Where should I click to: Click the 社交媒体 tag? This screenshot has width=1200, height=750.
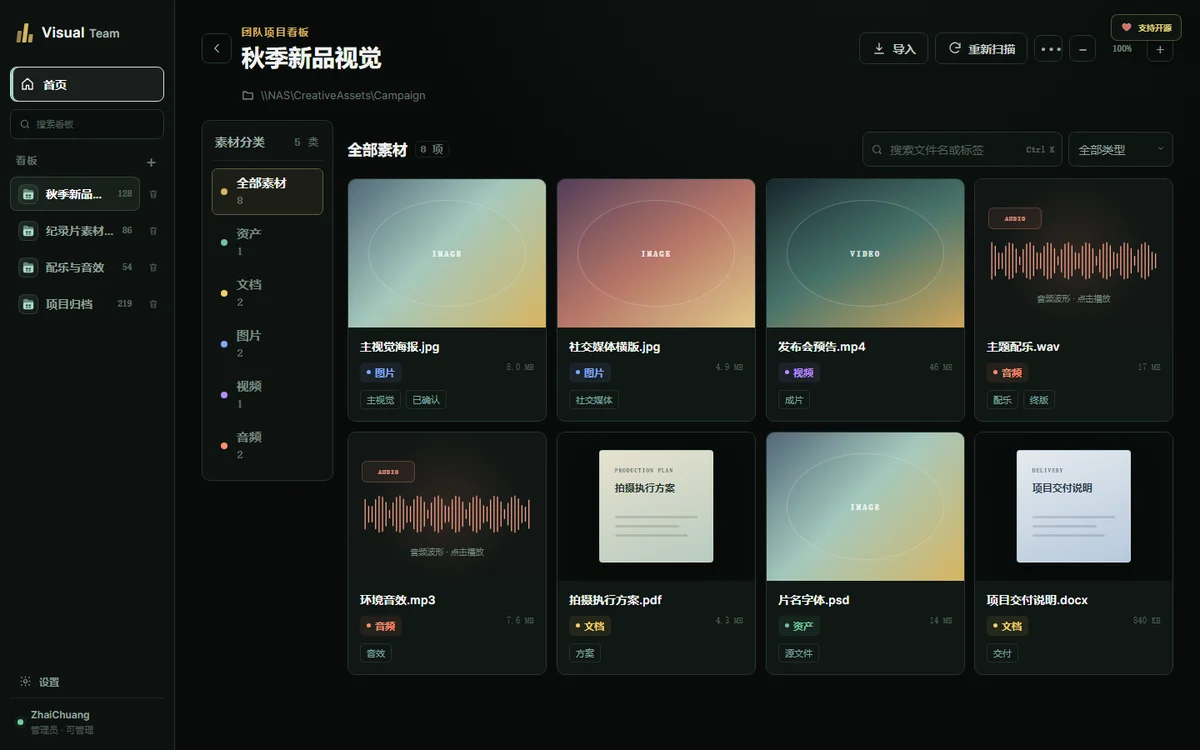(x=594, y=400)
